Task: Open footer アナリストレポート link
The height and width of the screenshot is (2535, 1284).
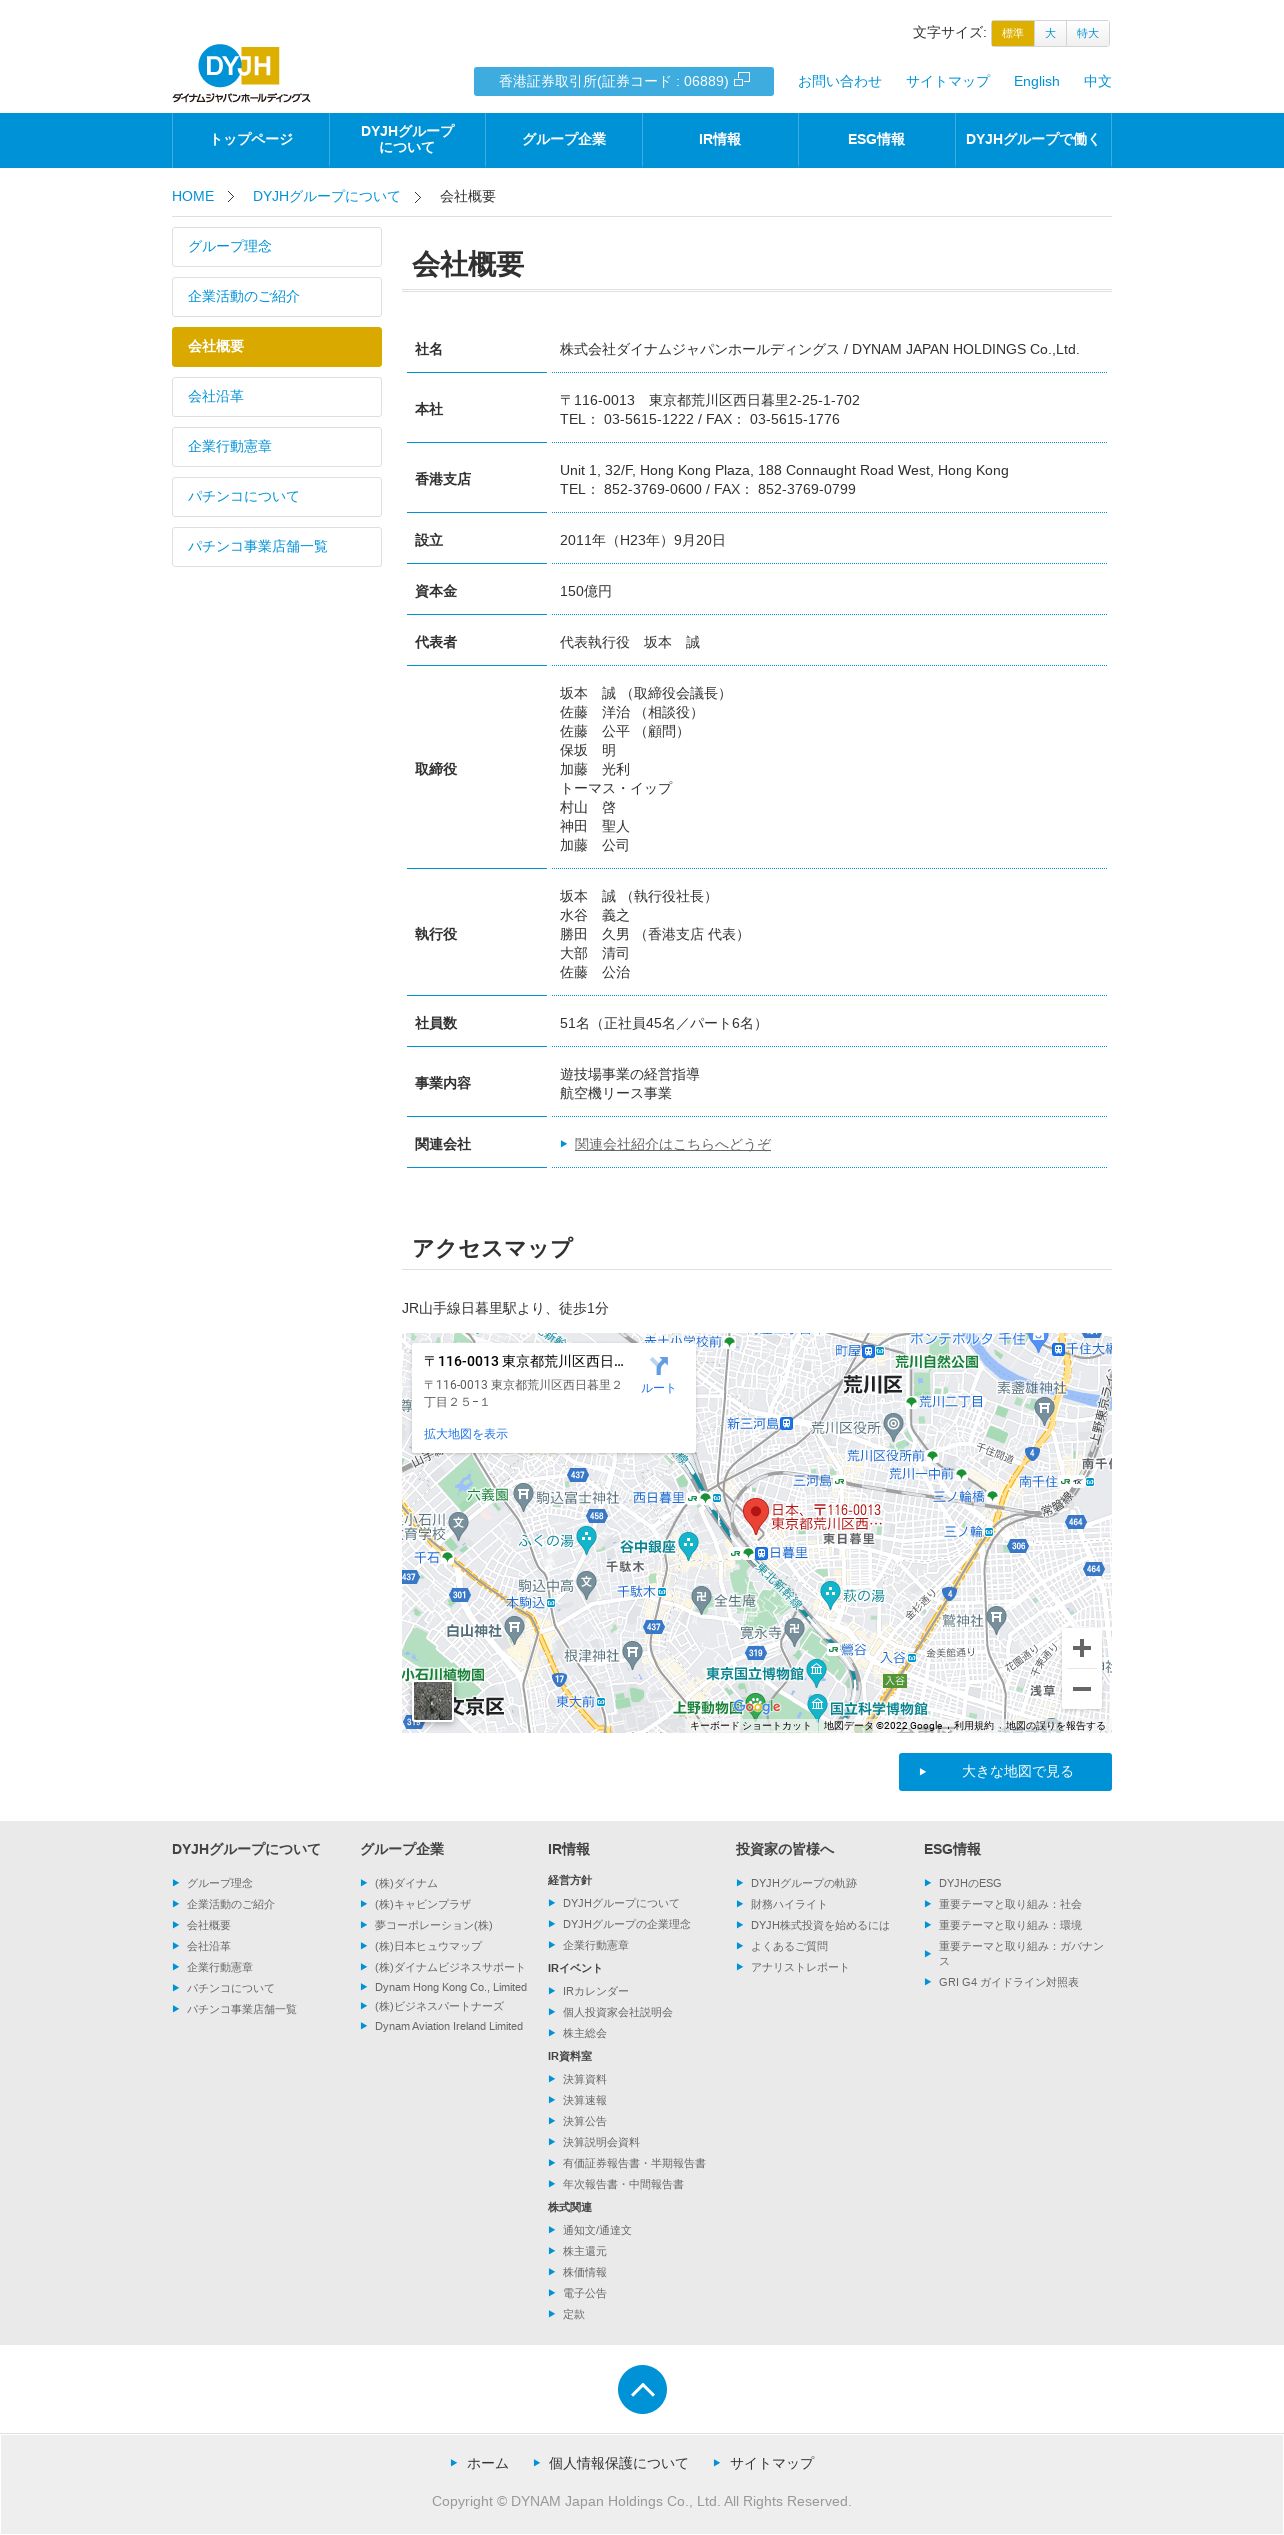Action: 800,1967
